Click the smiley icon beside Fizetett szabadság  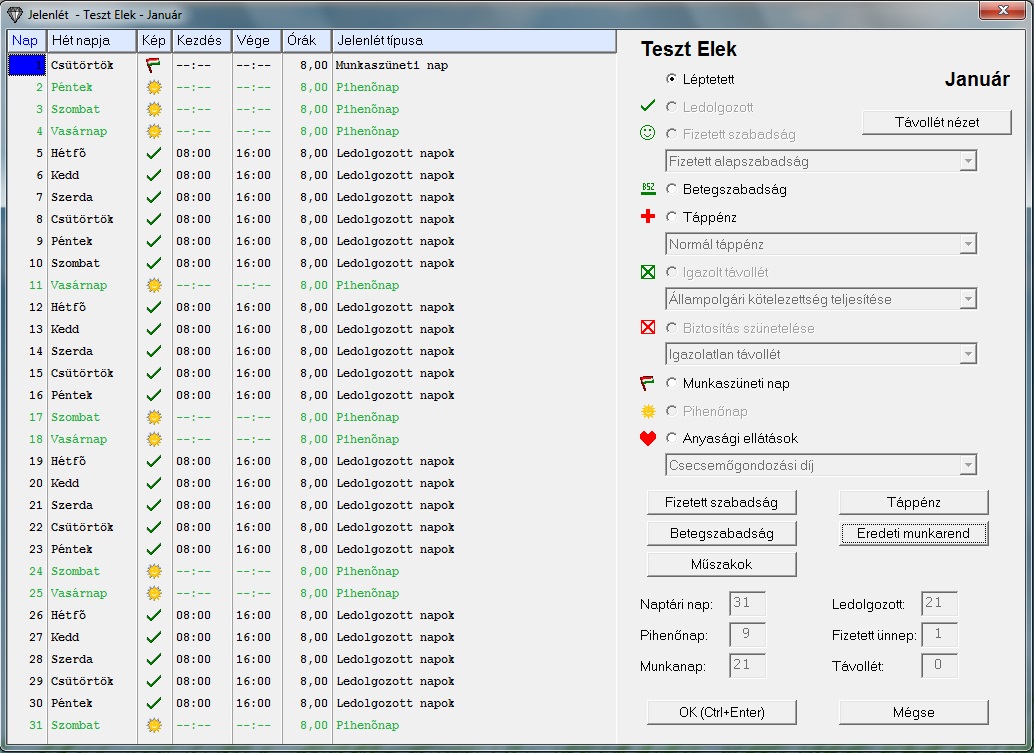click(x=648, y=133)
